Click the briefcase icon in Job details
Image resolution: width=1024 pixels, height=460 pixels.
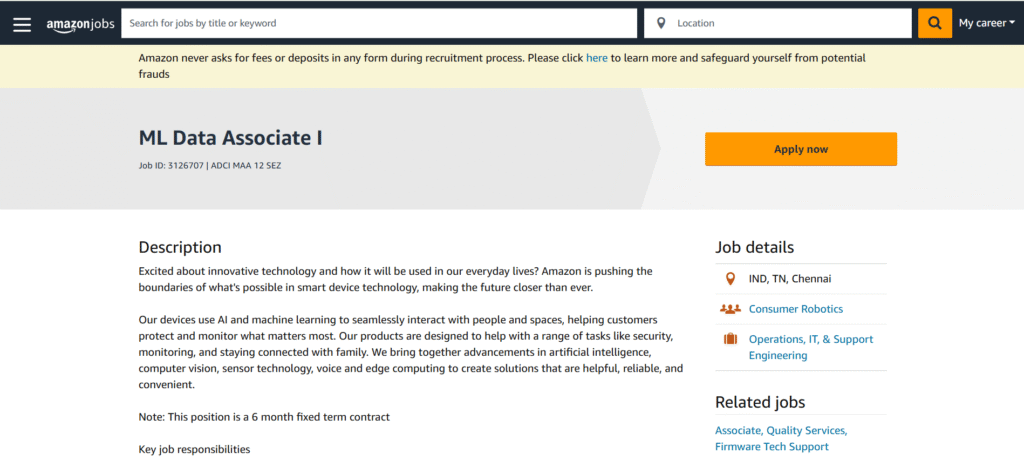pyautogui.click(x=730, y=340)
